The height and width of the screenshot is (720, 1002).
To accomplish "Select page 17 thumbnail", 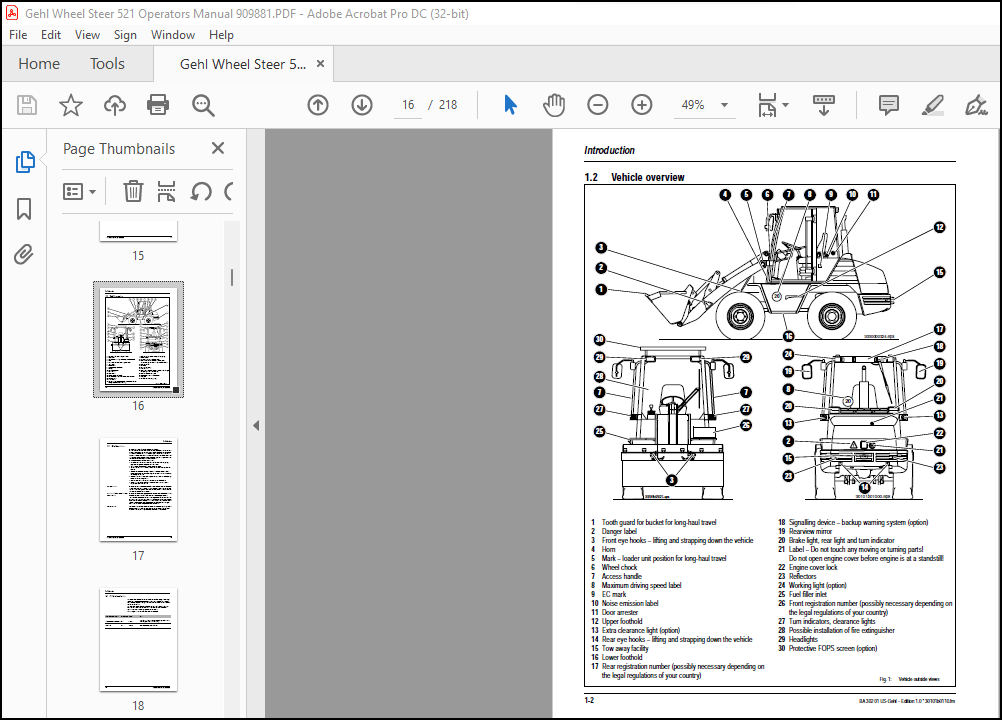I will click(x=138, y=489).
